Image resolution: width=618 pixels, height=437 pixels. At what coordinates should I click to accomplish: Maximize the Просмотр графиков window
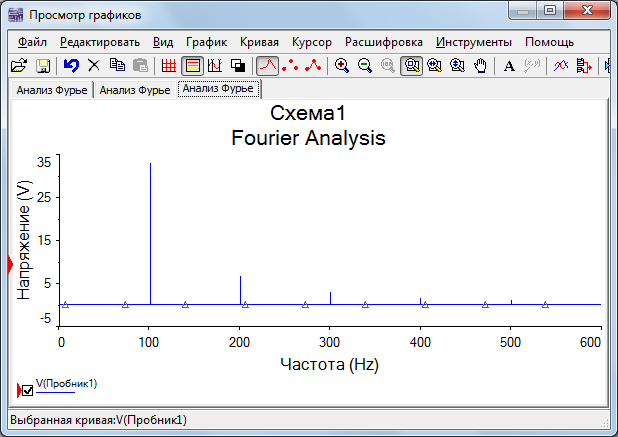pos(550,10)
